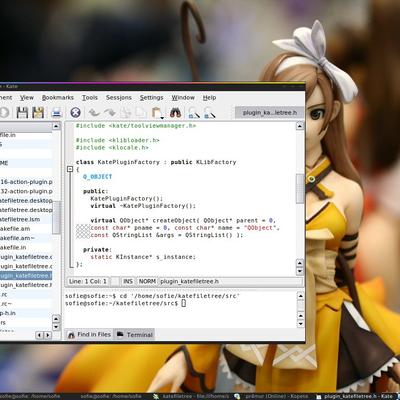The width and height of the screenshot is (400, 400).
Task: Click the Paste clipboard icon
Action: tap(157, 113)
